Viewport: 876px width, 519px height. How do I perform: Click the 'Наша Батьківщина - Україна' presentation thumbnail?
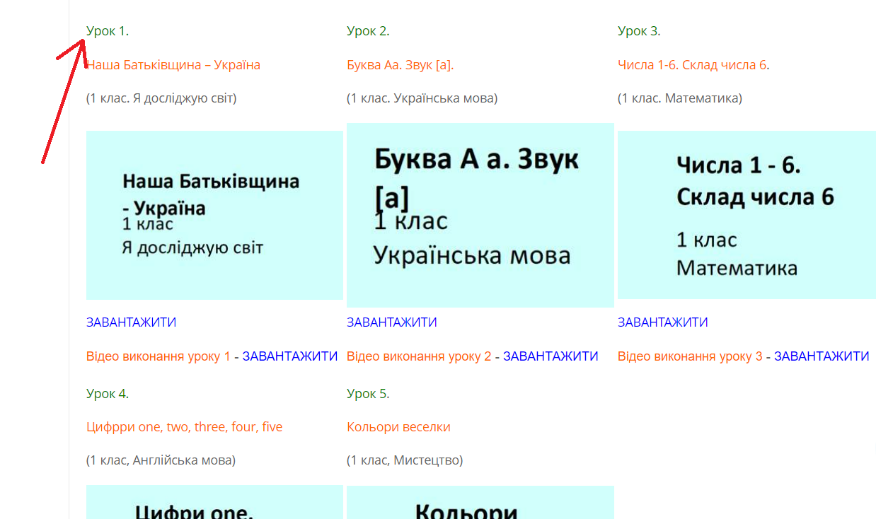point(214,215)
